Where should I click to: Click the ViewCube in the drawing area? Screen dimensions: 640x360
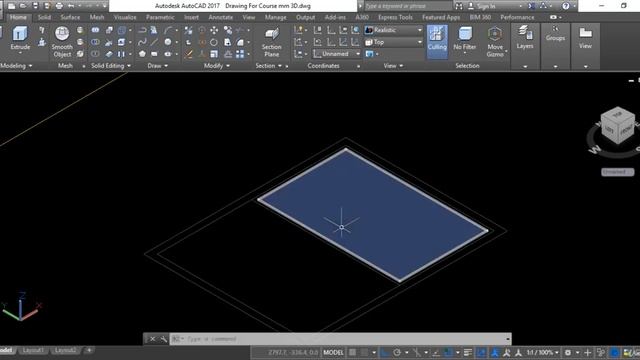pos(617,126)
